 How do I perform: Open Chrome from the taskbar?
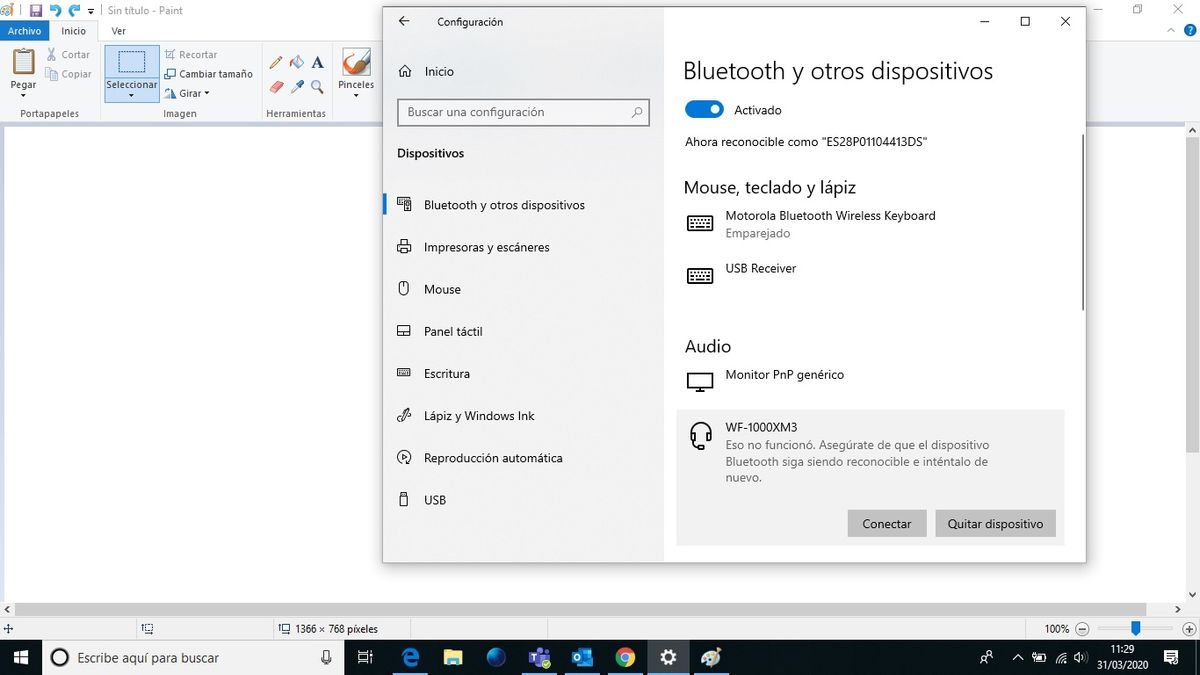coord(625,657)
